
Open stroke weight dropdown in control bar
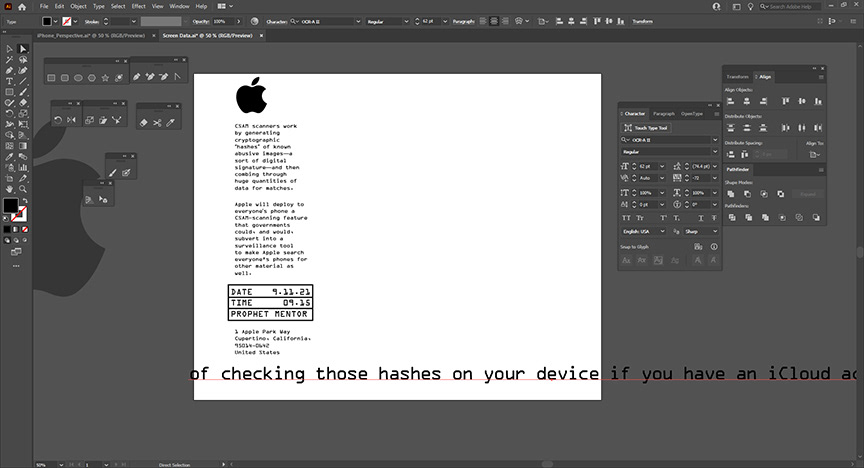[x=134, y=21]
